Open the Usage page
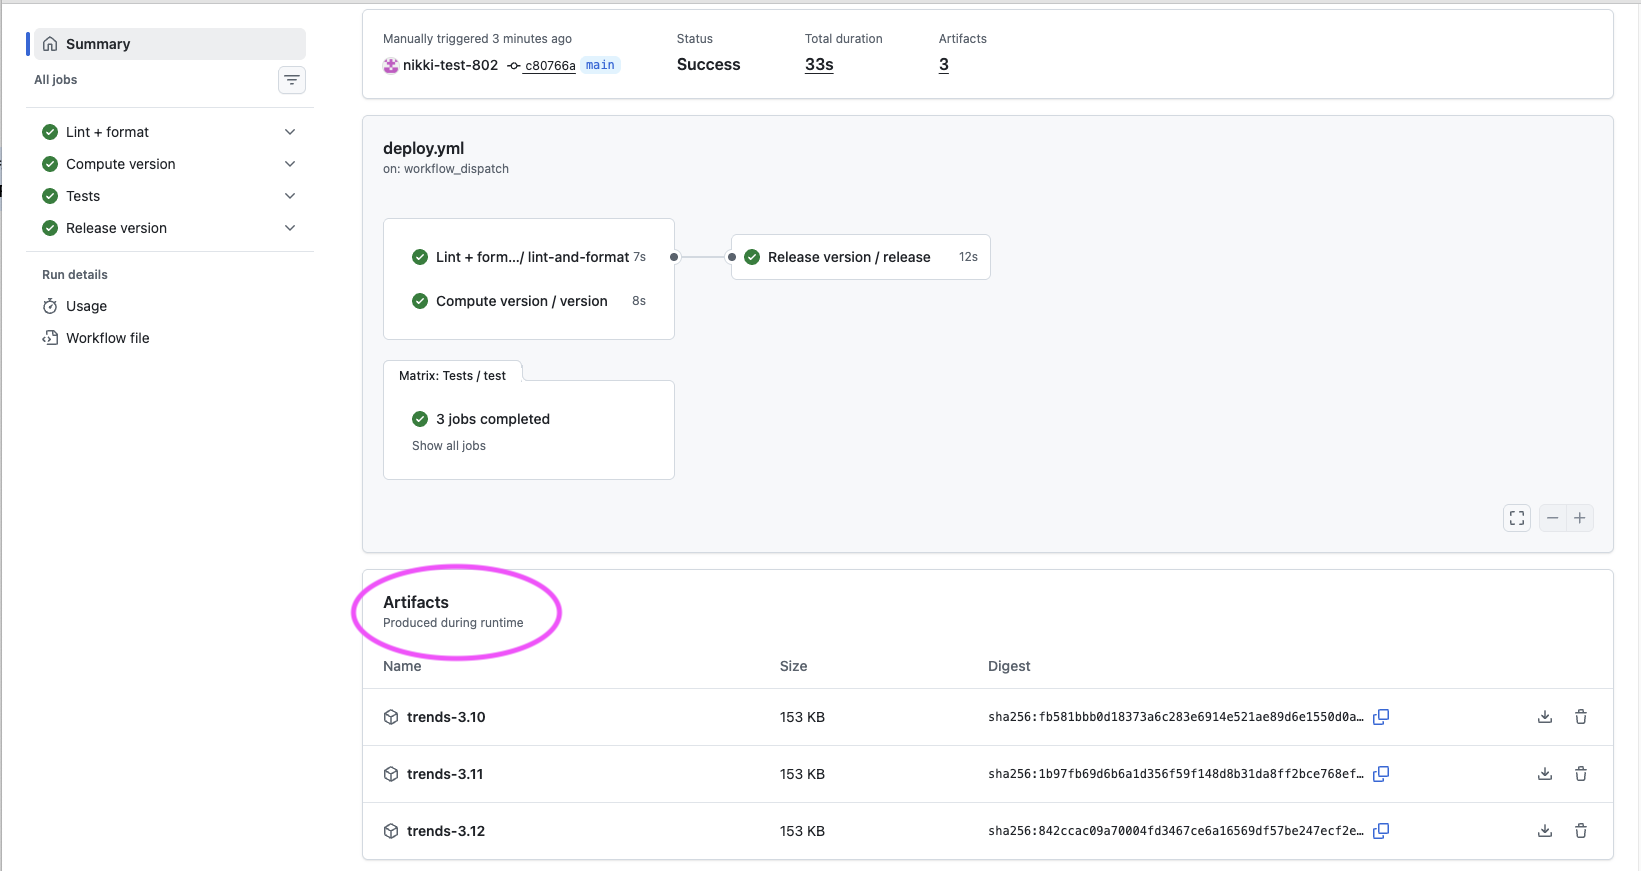The height and width of the screenshot is (871, 1641). tap(86, 306)
